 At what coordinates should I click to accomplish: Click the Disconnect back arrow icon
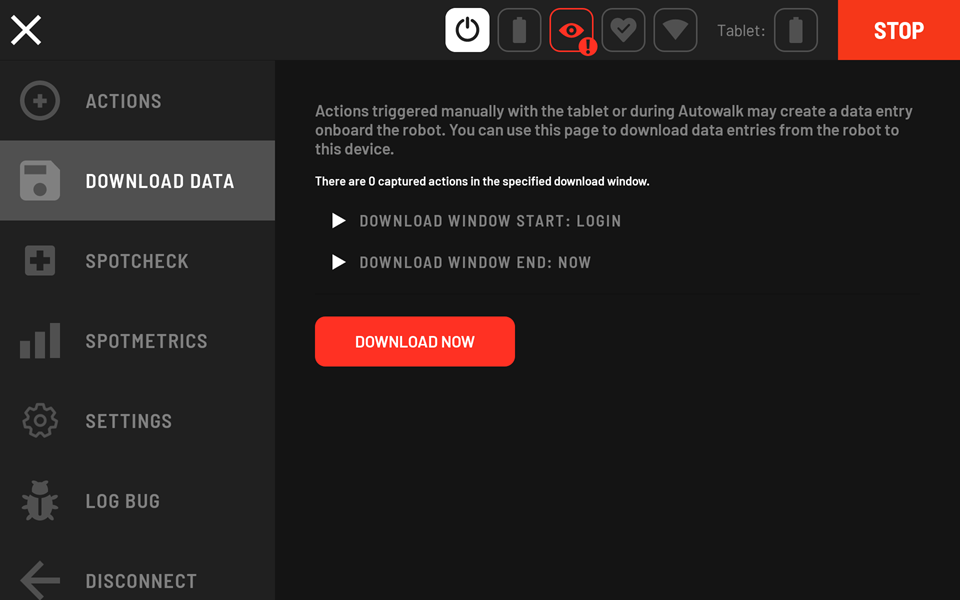pos(40,580)
